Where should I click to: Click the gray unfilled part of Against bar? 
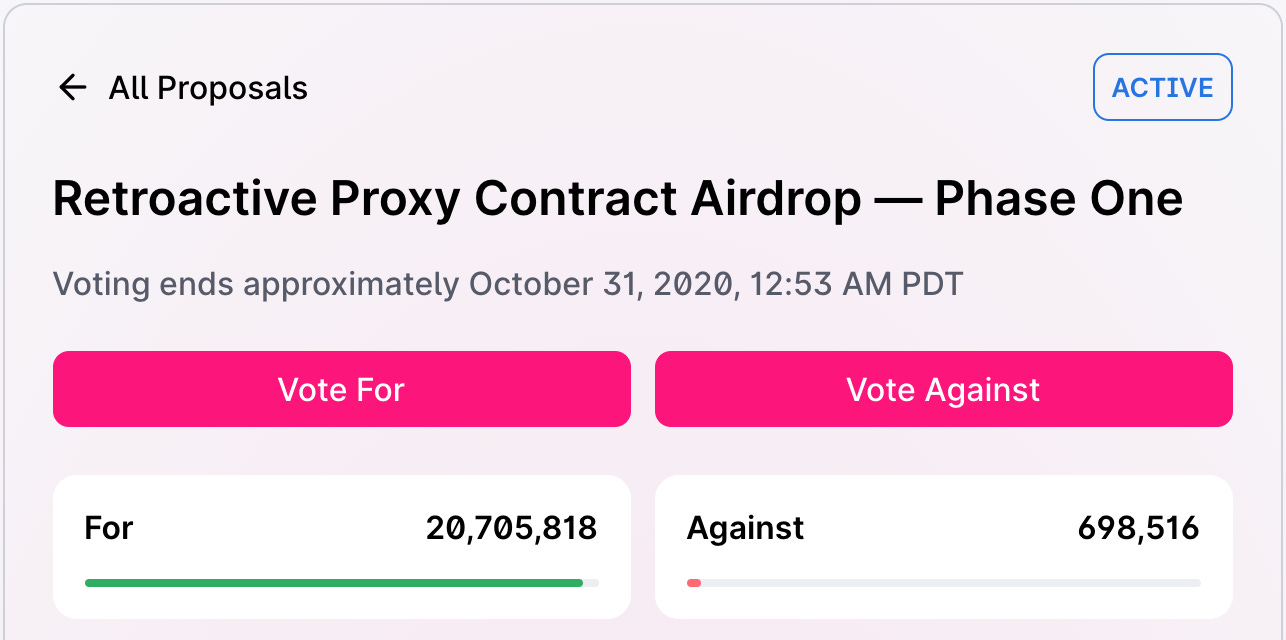pos(950,582)
